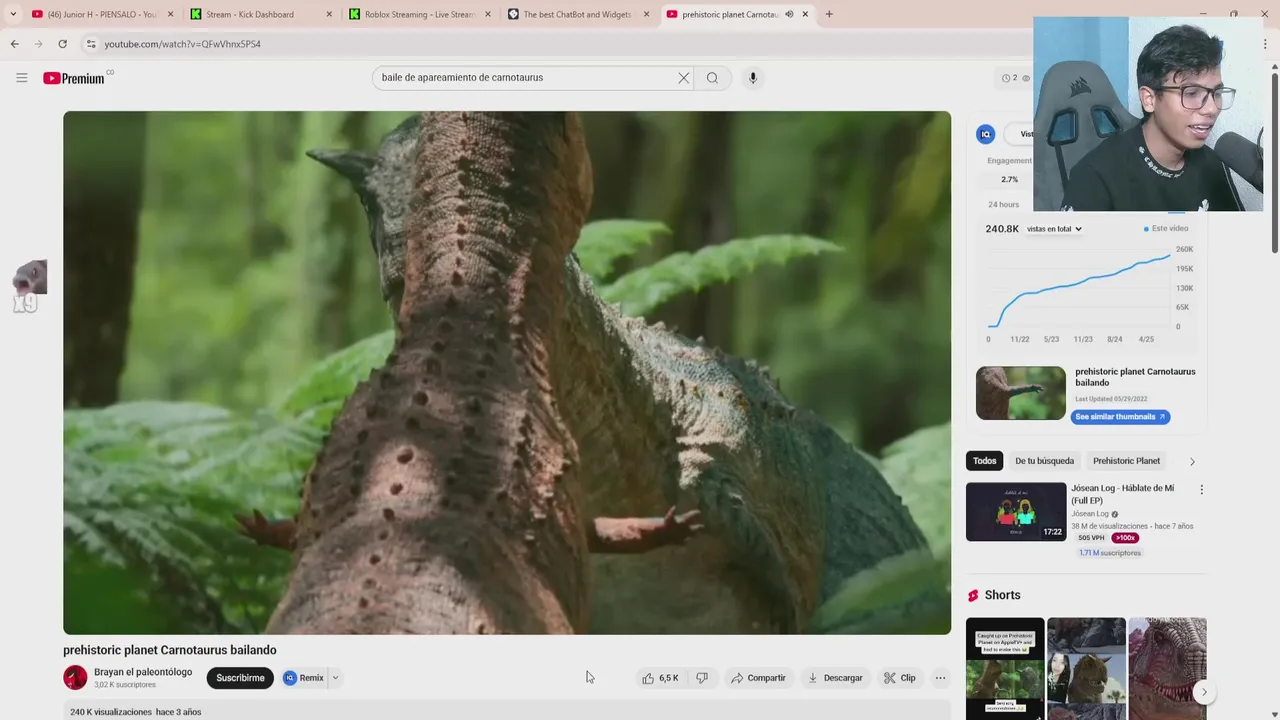1280x720 pixels.
Task: Click the Shorts section logo icon
Action: pos(973,595)
